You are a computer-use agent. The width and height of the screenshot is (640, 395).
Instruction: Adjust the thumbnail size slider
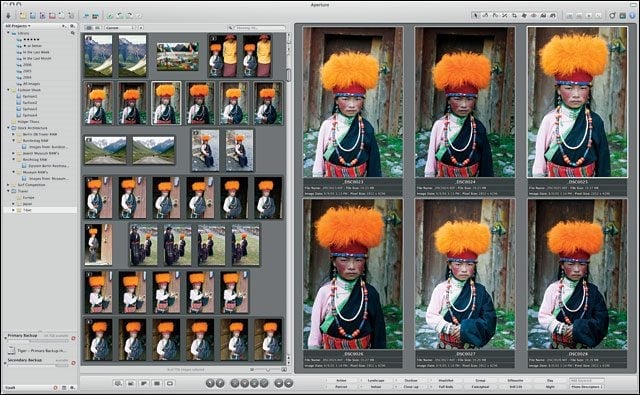pos(268,369)
